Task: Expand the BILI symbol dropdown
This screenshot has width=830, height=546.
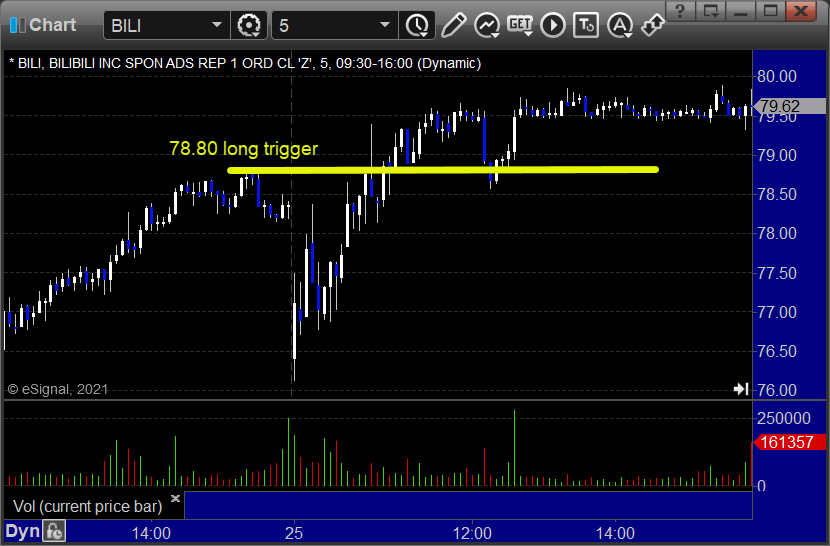Action: 216,25
